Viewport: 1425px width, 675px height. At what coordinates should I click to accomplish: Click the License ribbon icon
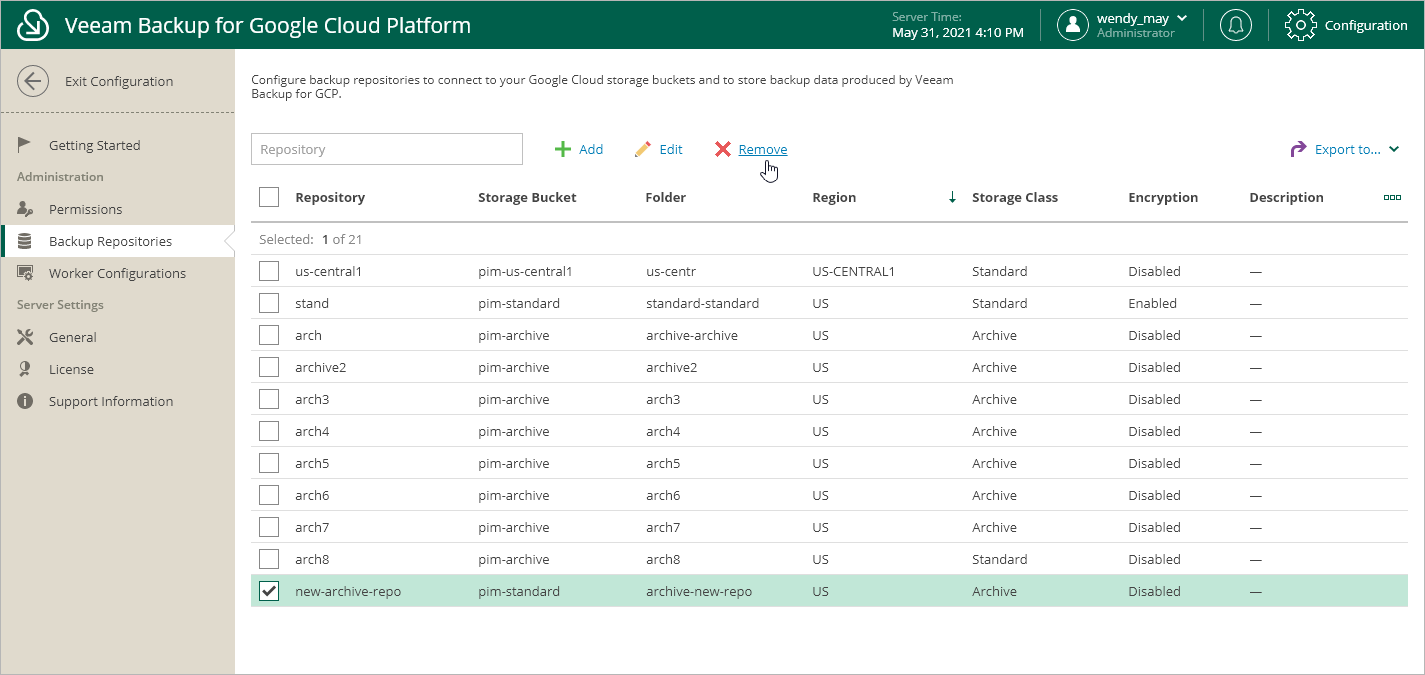(x=25, y=369)
